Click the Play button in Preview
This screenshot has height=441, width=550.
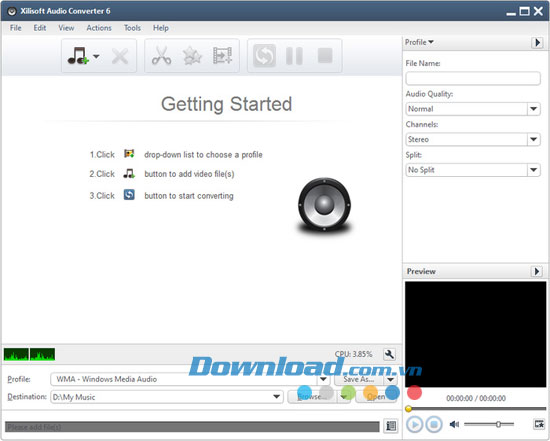coord(414,425)
